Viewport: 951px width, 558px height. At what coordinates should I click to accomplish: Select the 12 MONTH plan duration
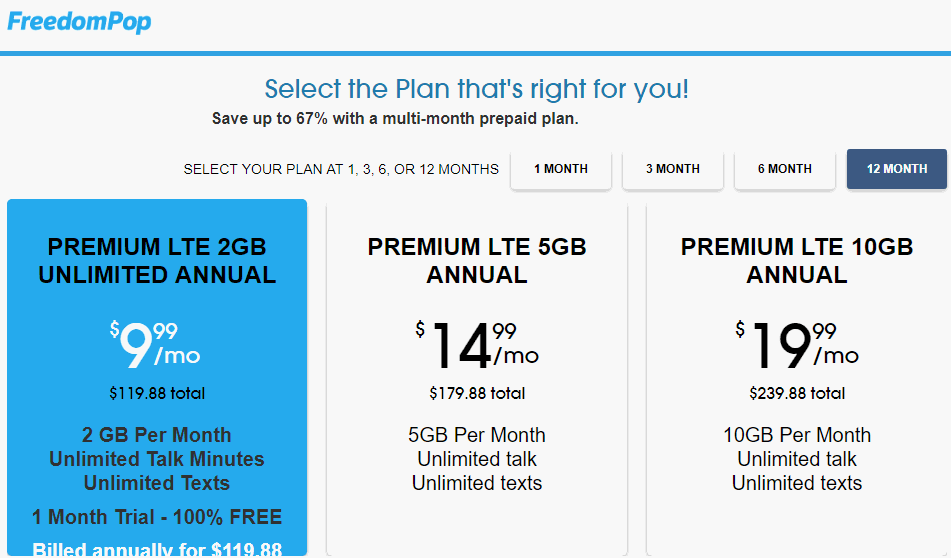pos(897,169)
